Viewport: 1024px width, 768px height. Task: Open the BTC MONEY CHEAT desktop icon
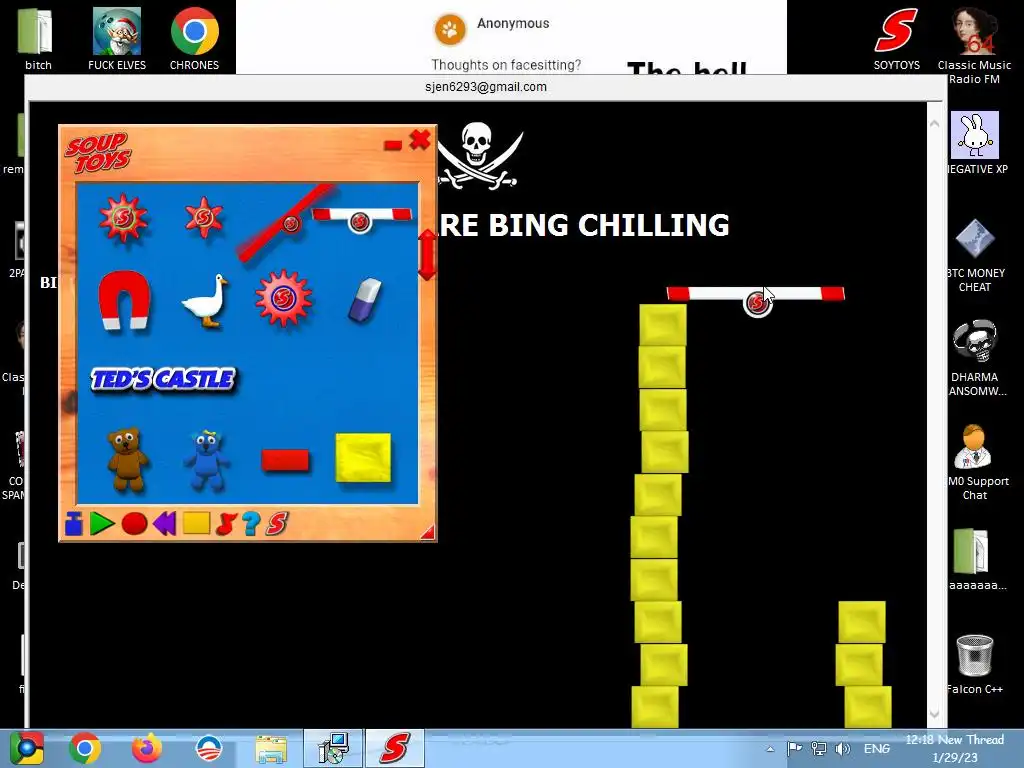tap(974, 255)
